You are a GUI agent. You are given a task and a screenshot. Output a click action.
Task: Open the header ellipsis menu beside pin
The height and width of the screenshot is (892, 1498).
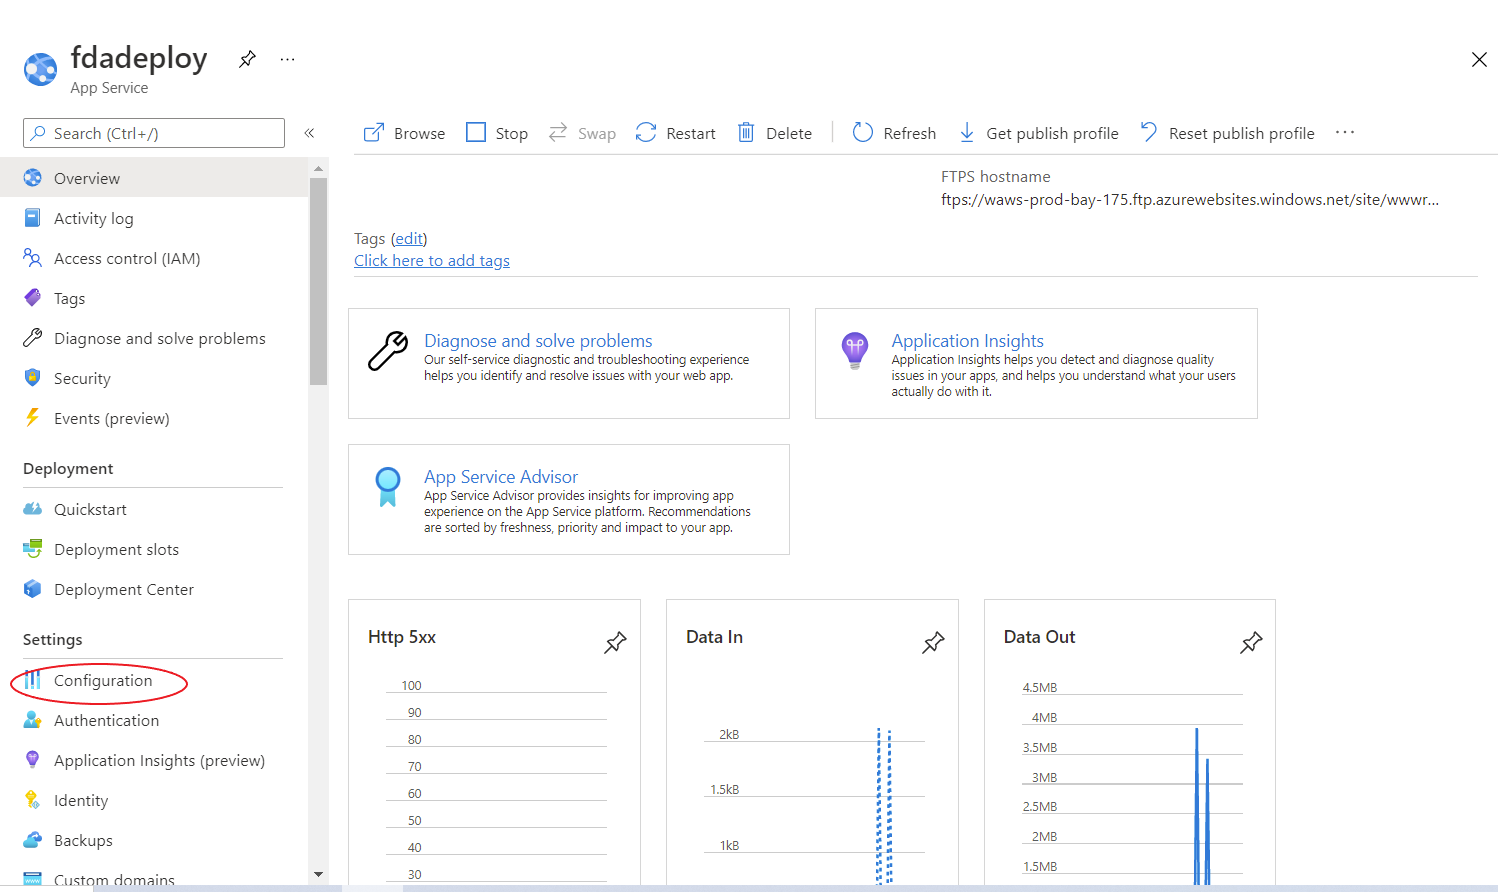[288, 60]
